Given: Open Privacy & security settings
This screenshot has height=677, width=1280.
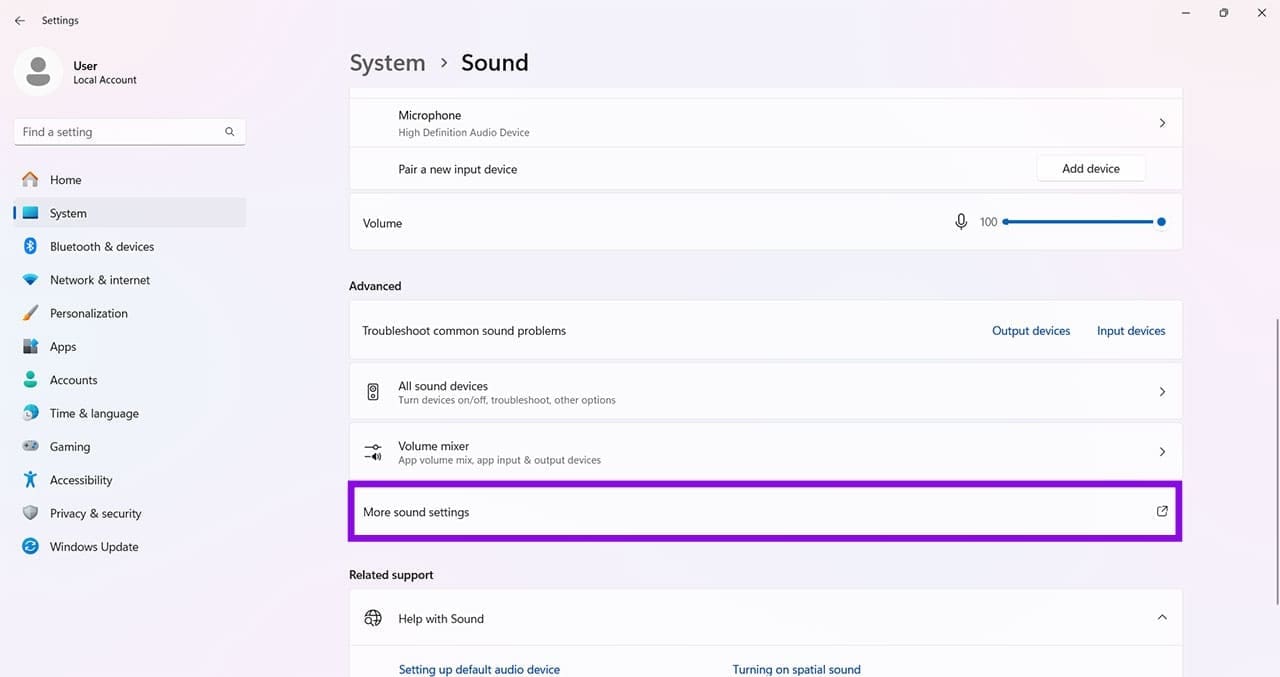Looking at the screenshot, I should 130,513.
